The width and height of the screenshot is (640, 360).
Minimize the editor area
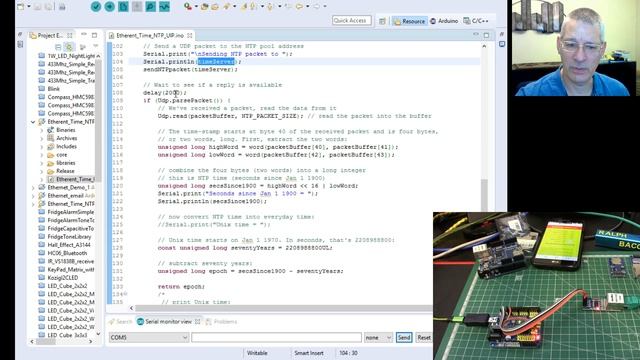tap(476, 35)
